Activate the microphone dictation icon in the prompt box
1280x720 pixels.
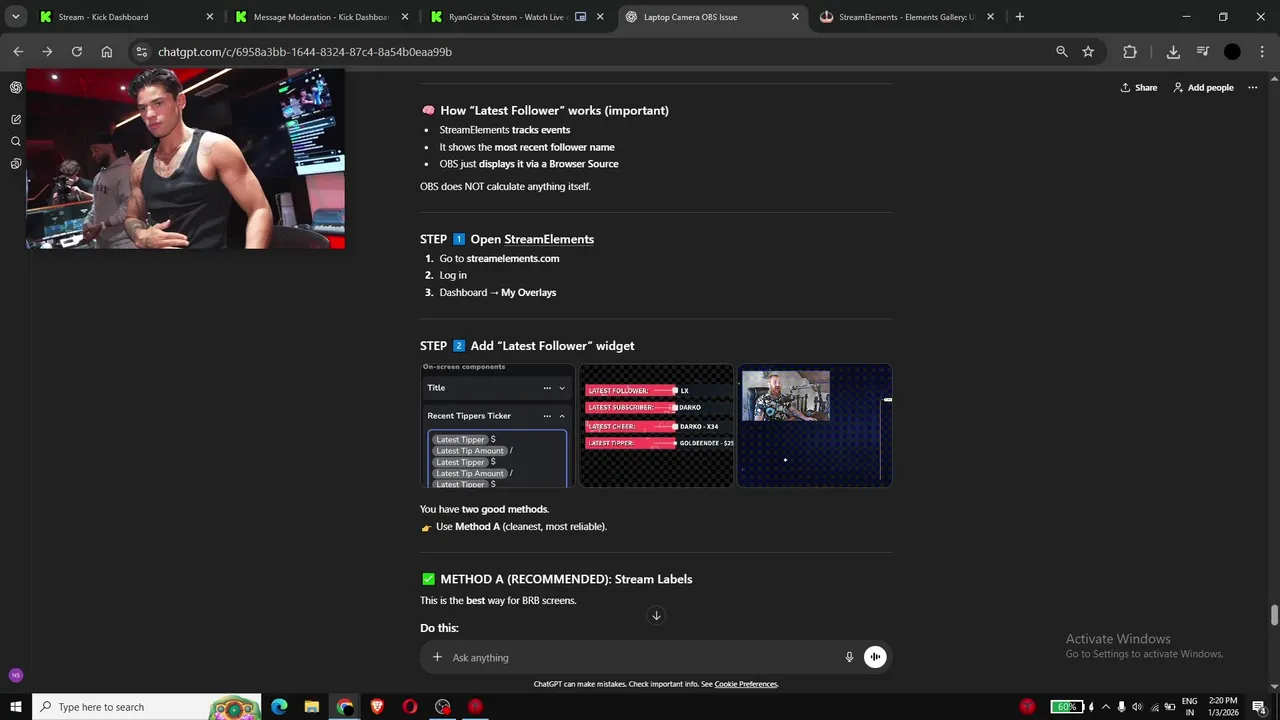click(849, 657)
